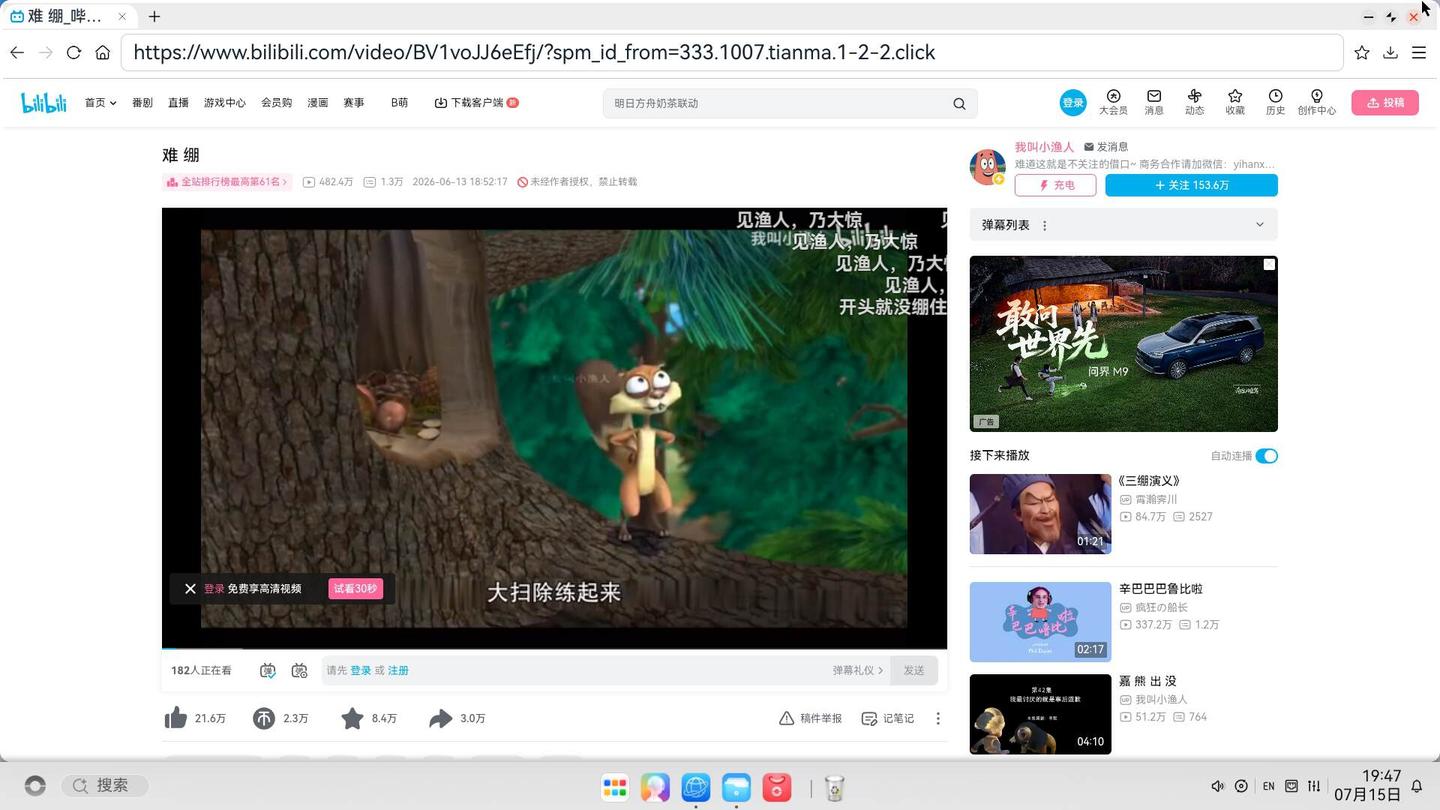The image size is (1440, 810).
Task: Open the 全站排行榜最高第61名 ranking tag
Action: [x=227, y=182]
